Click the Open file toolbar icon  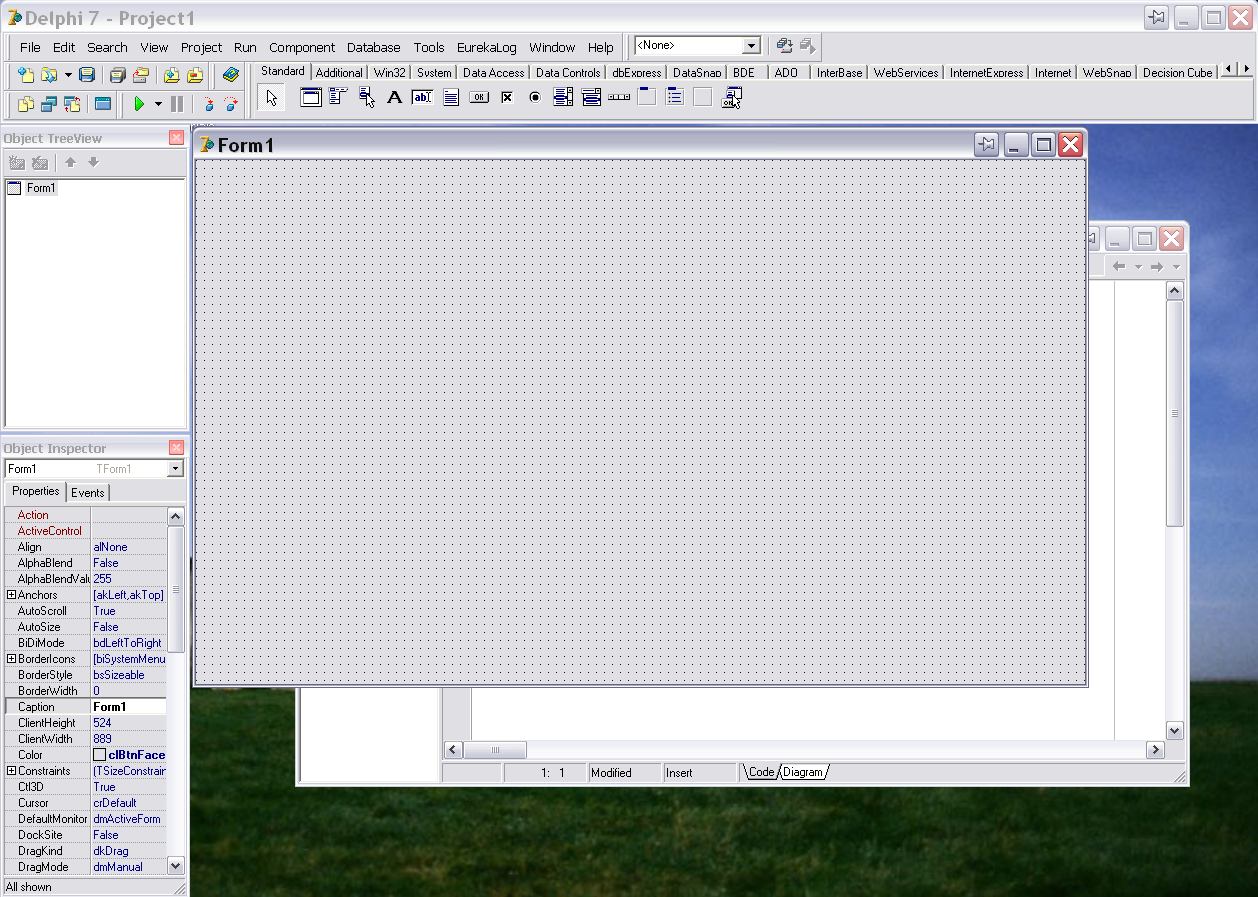(x=48, y=75)
